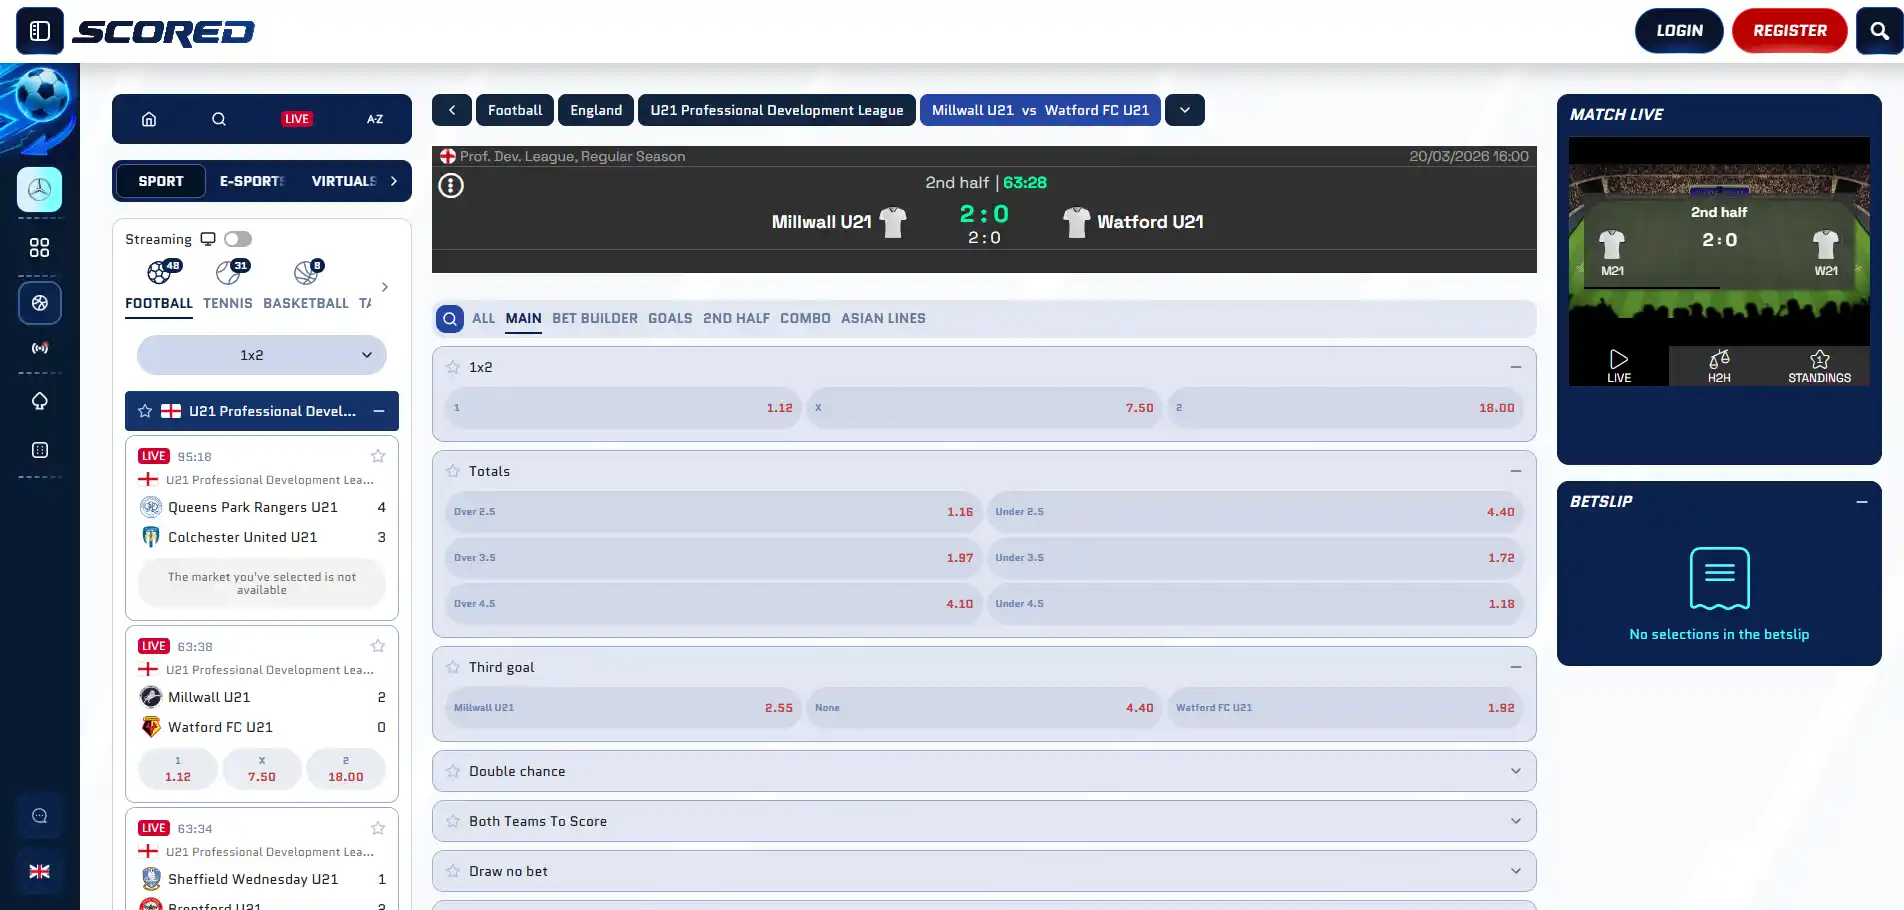Open the H2H stats in match widget
This screenshot has width=1904, height=910.
click(1719, 366)
